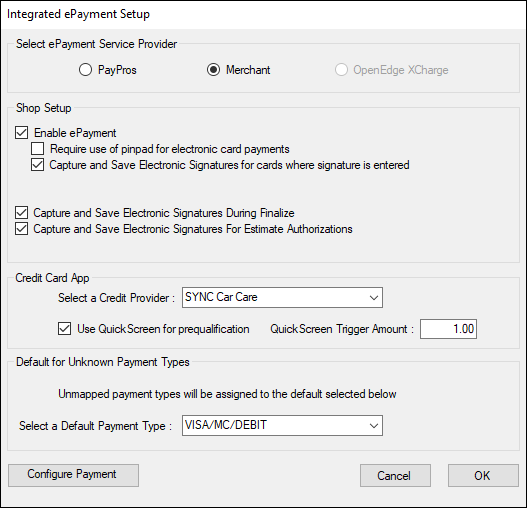Click the 'QuickScreen Trigger Amount :' label
This screenshot has width=527, height=508.
tap(342, 329)
